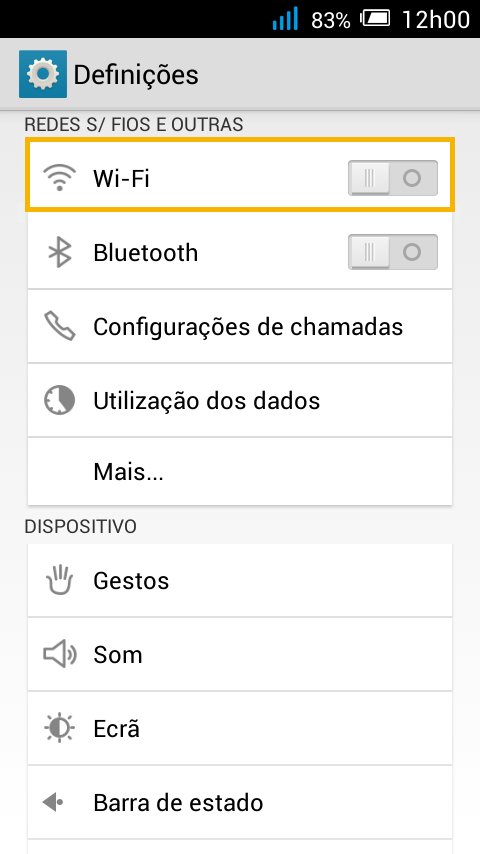Open the Bluetooth settings label
480x854 pixels.
145,253
